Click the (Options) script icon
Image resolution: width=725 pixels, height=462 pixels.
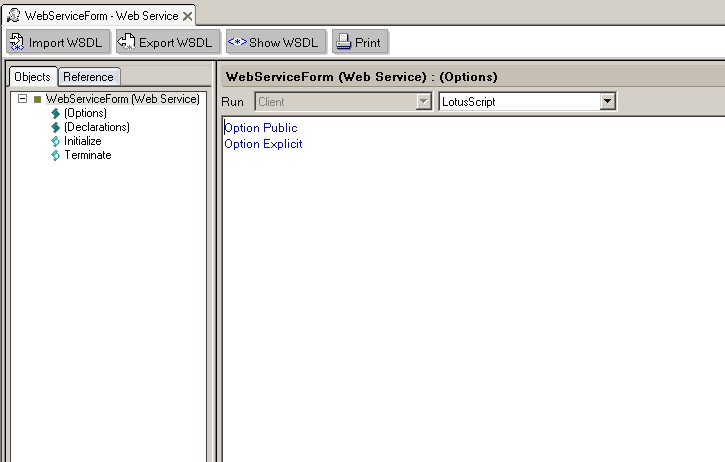click(55, 113)
